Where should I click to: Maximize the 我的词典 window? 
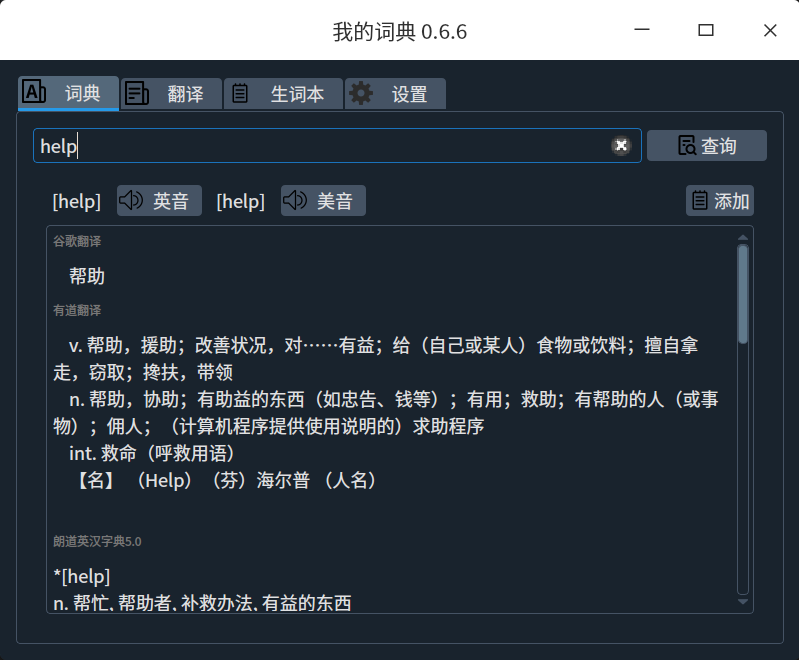[x=706, y=31]
